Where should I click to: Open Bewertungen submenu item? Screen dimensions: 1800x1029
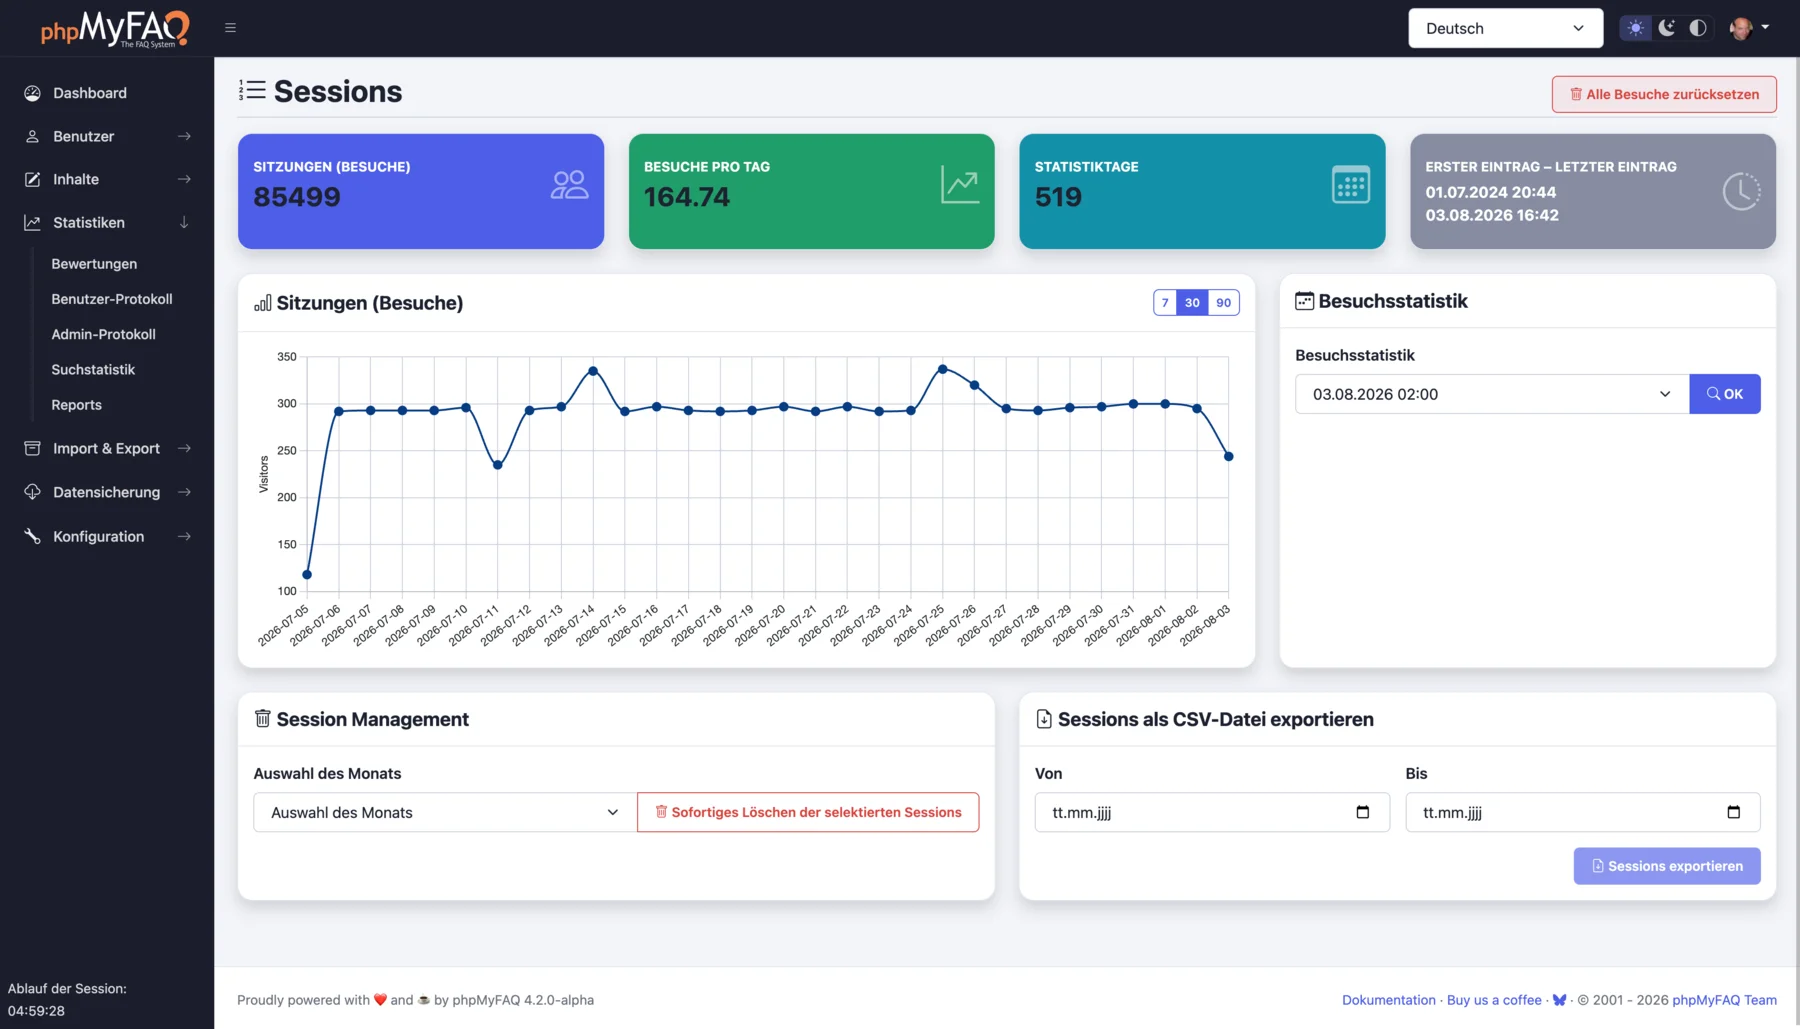click(x=94, y=264)
